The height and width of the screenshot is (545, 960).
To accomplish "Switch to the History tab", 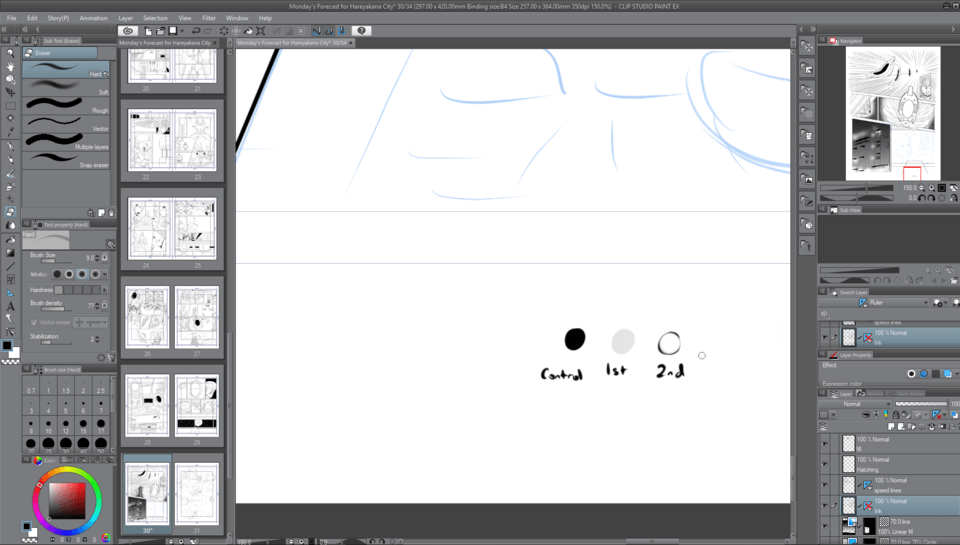I will point(871,393).
